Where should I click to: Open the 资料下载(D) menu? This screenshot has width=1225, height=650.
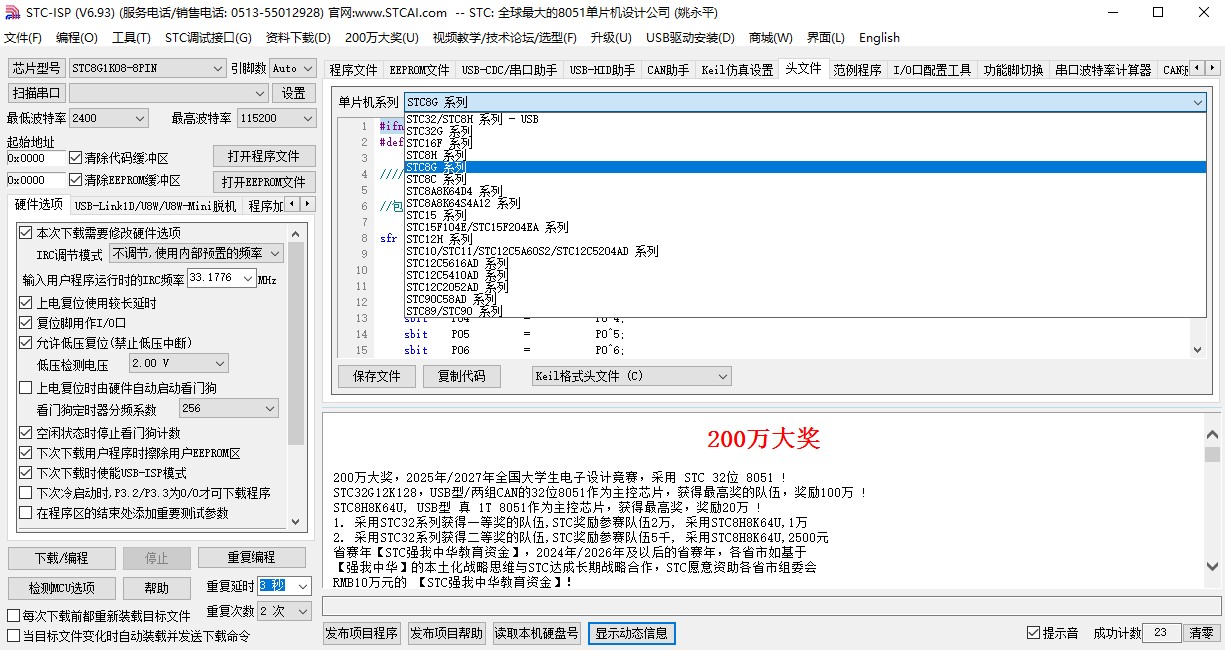pos(298,38)
